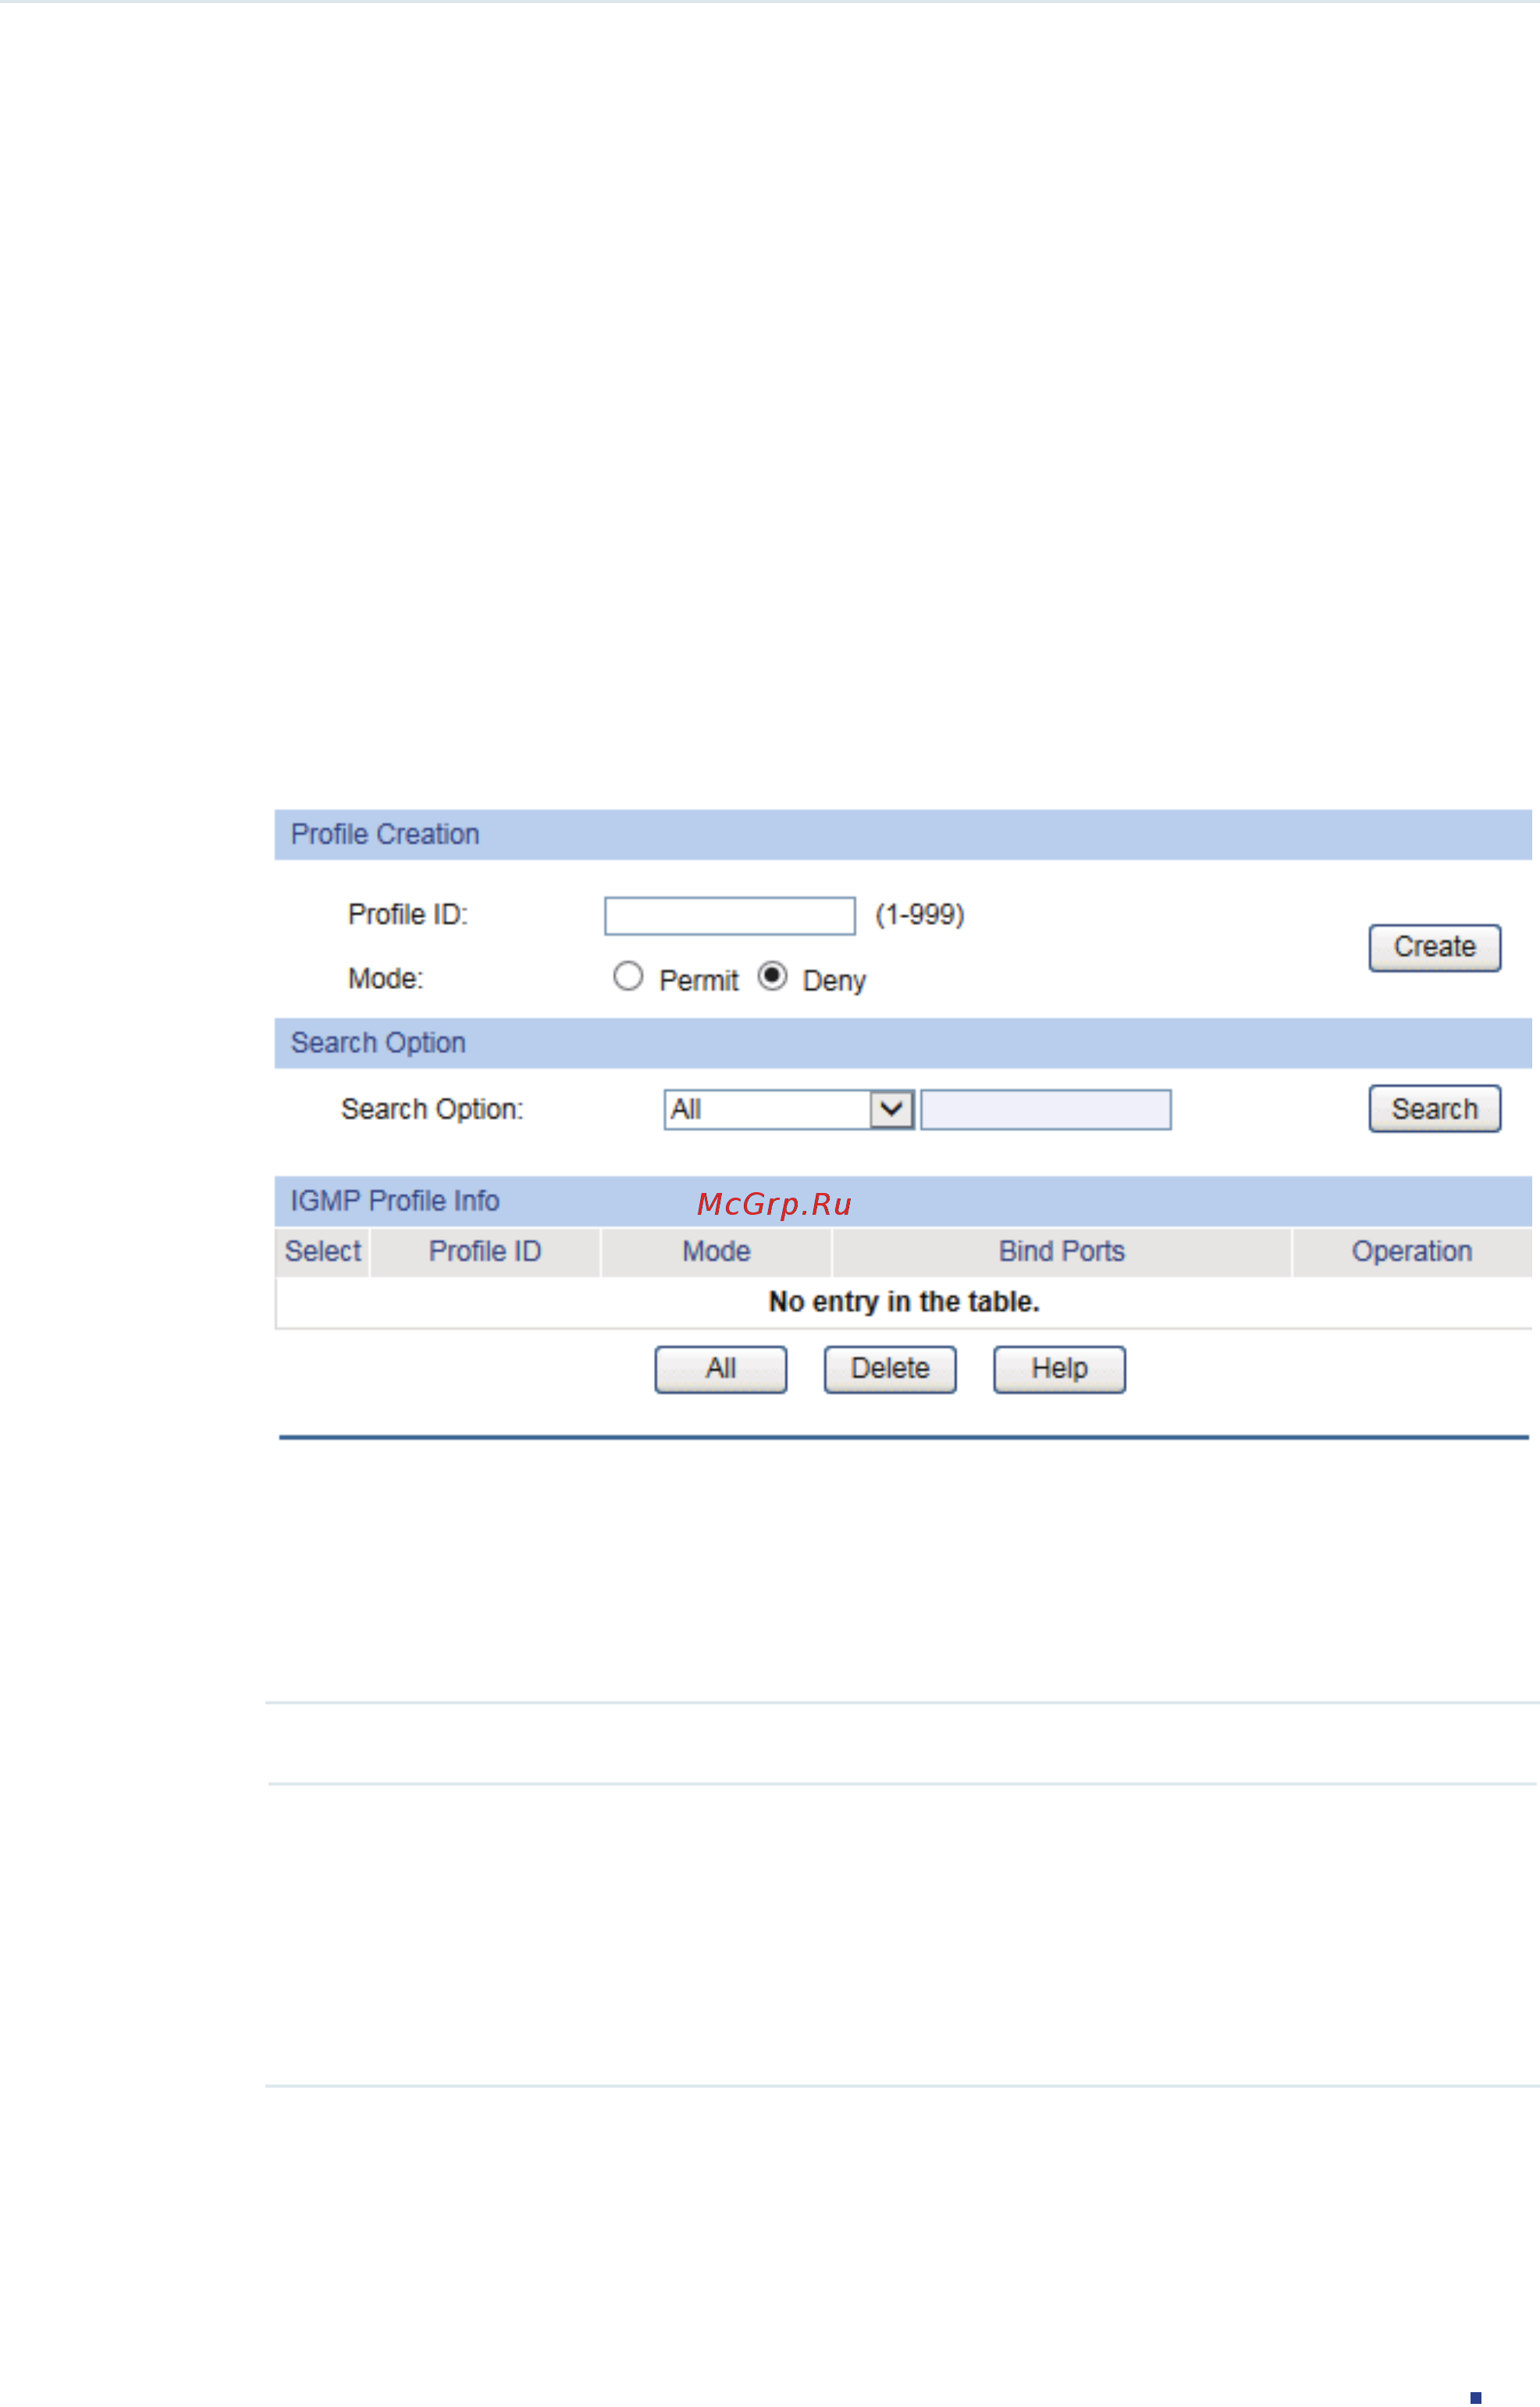Click the All button below the table
The width and height of the screenshot is (1540, 2407).
pos(721,1370)
